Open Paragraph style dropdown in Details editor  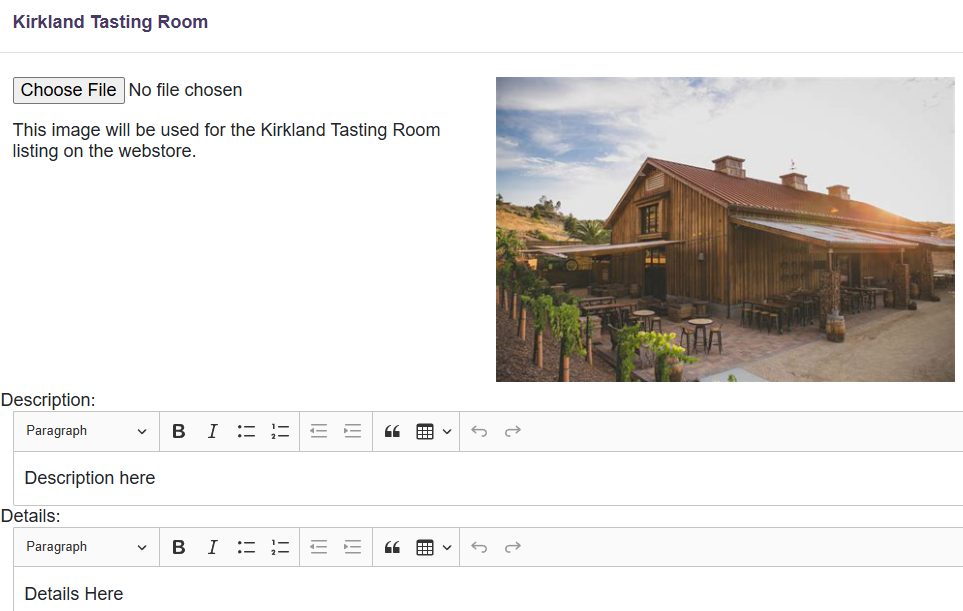pyautogui.click(x=86, y=547)
